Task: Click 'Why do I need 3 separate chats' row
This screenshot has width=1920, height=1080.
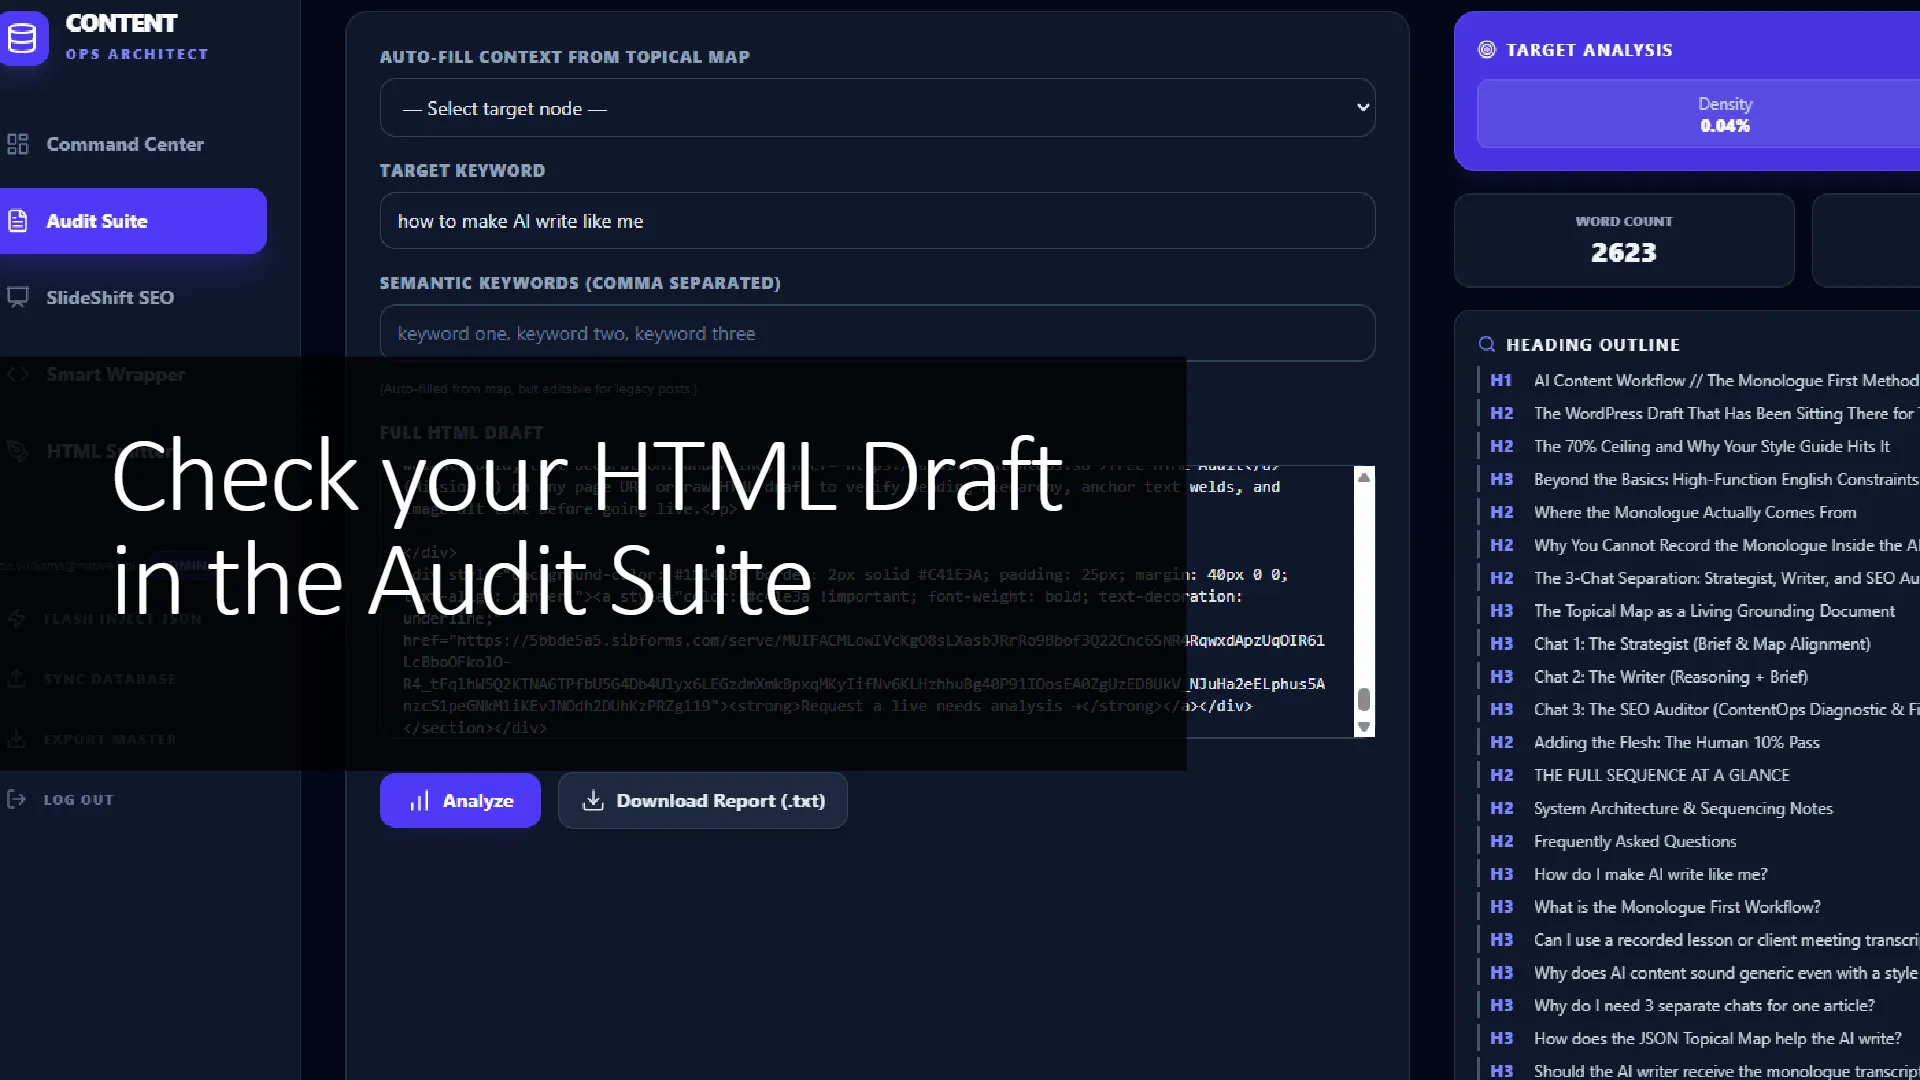Action: [1699, 1005]
